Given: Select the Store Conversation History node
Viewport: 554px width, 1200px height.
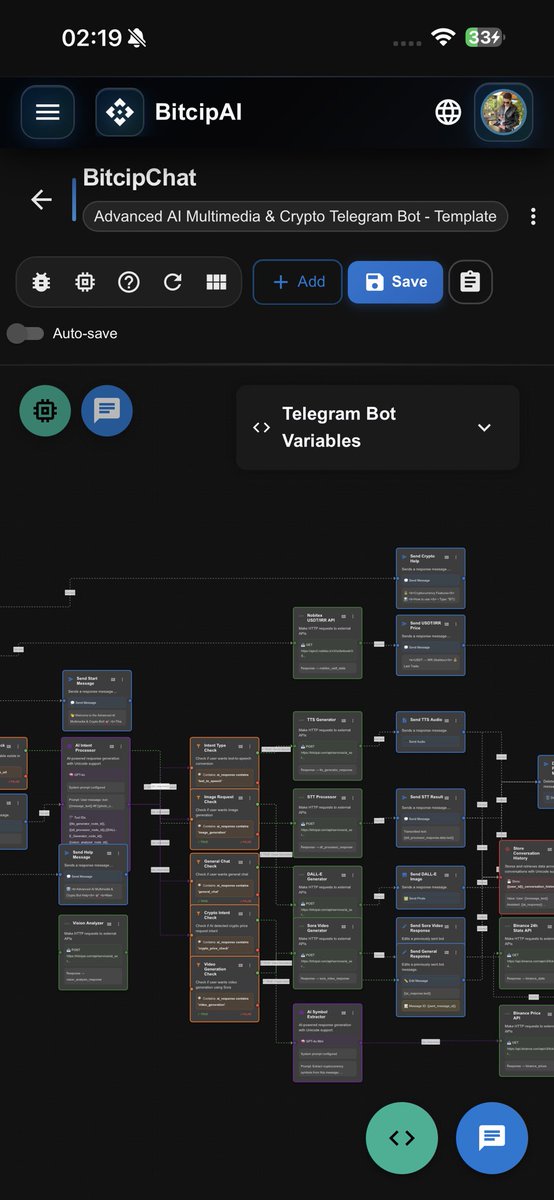Looking at the screenshot, I should pyautogui.click(x=526, y=877).
